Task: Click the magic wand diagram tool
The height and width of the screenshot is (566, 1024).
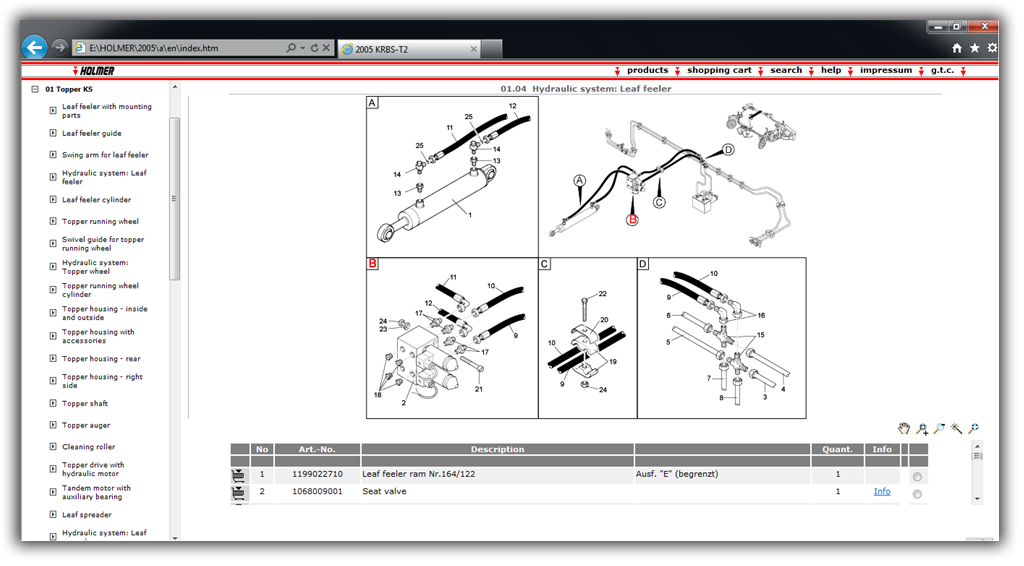Action: point(956,428)
